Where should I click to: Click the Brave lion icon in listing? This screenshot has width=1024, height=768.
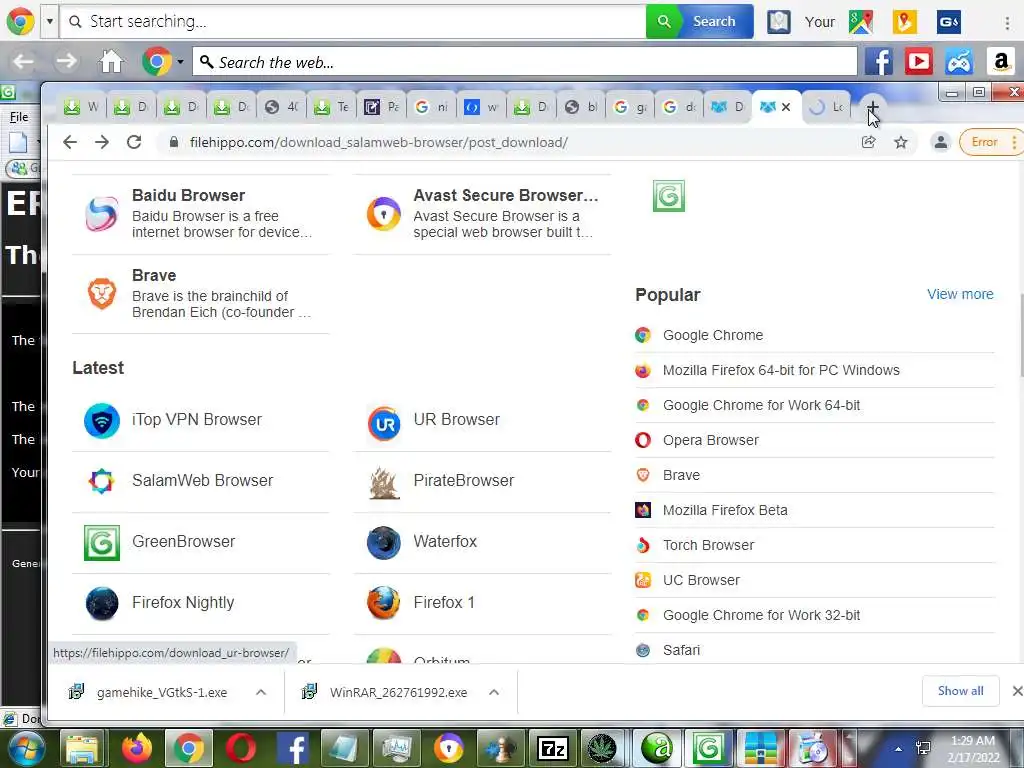point(102,293)
